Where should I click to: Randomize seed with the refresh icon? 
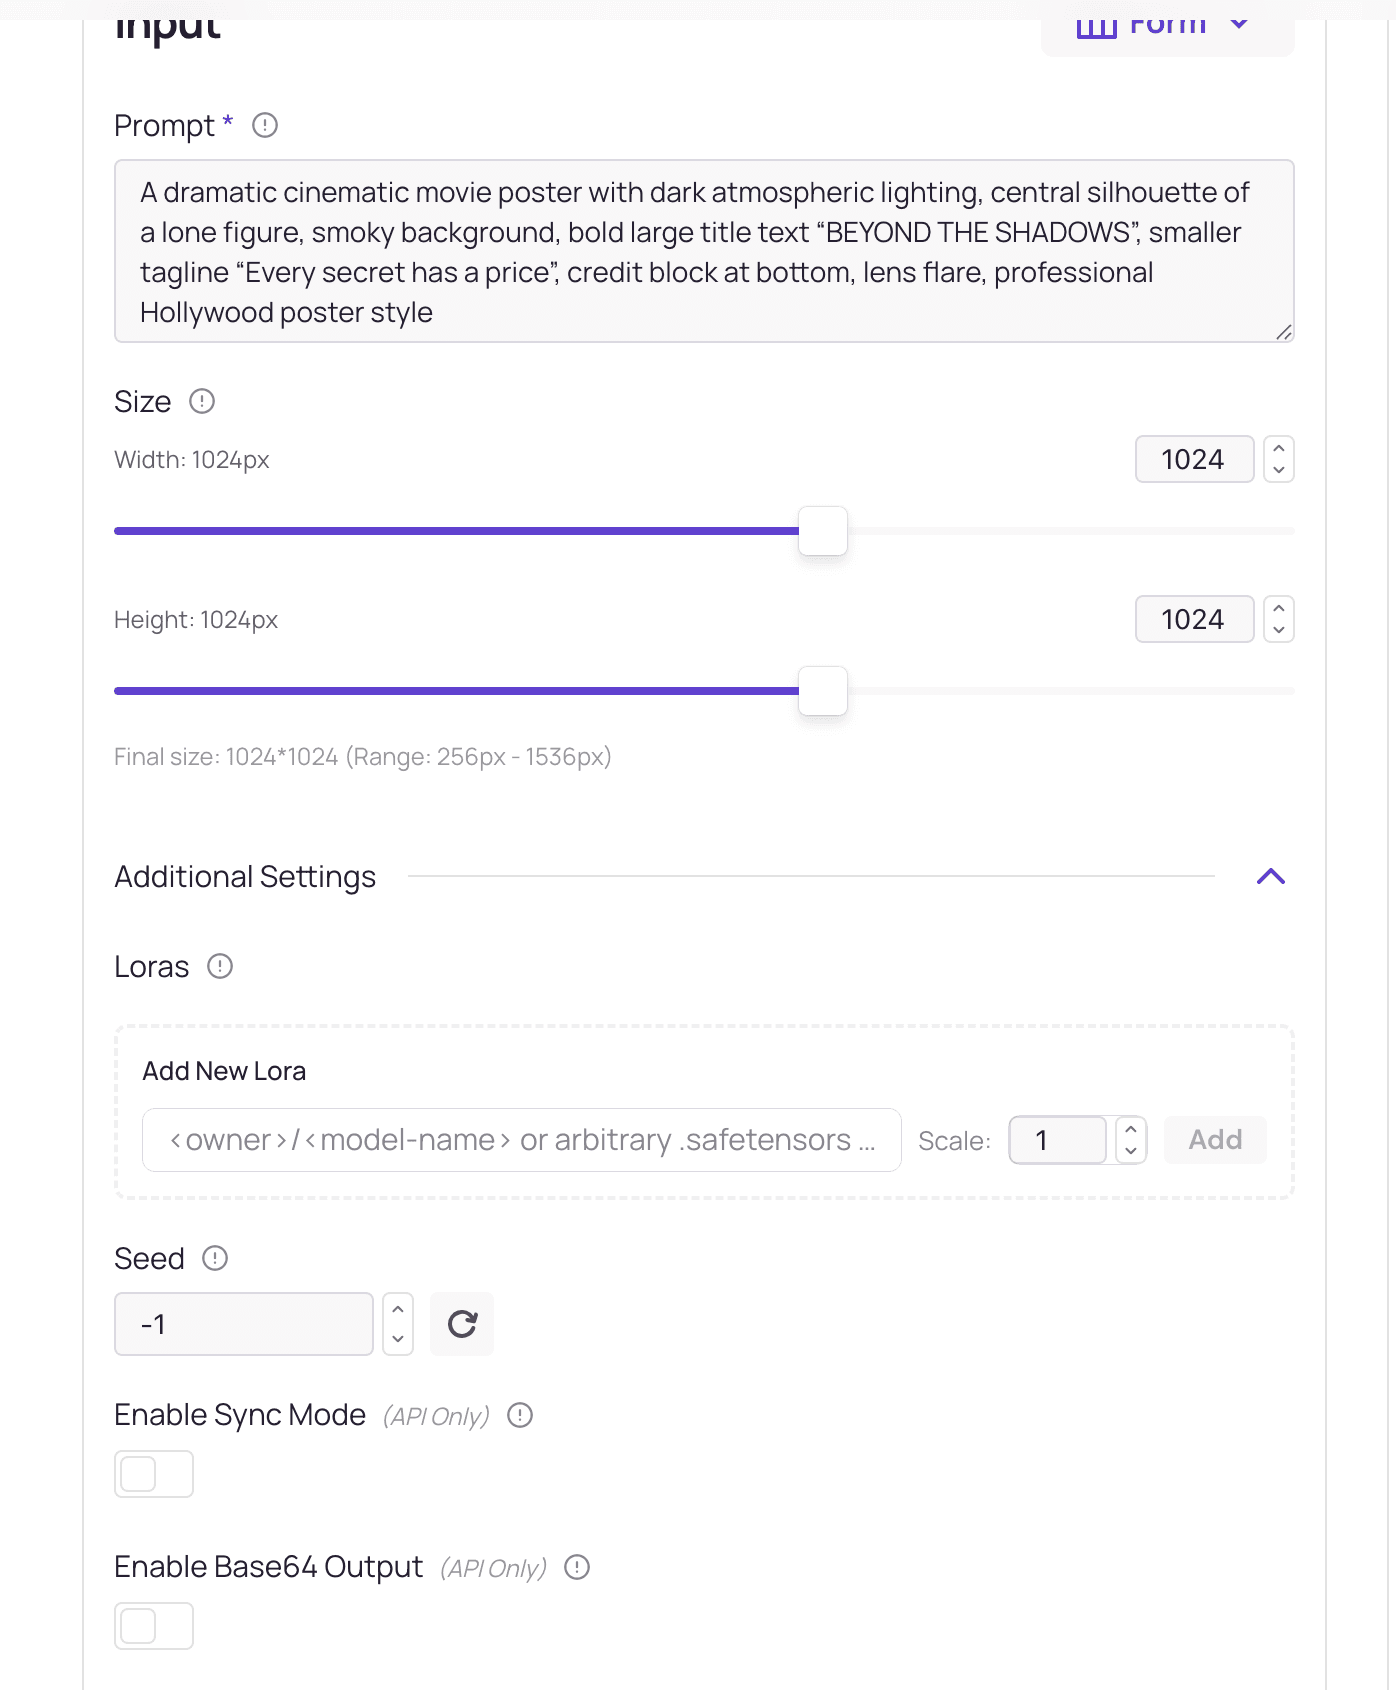[x=462, y=1324]
